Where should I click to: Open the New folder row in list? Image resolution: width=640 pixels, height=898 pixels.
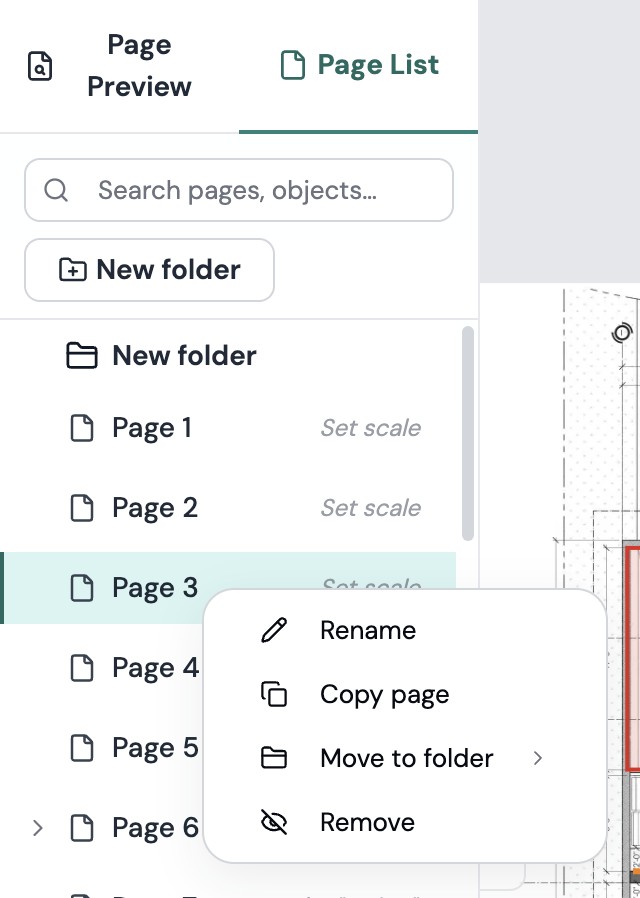pos(228,356)
